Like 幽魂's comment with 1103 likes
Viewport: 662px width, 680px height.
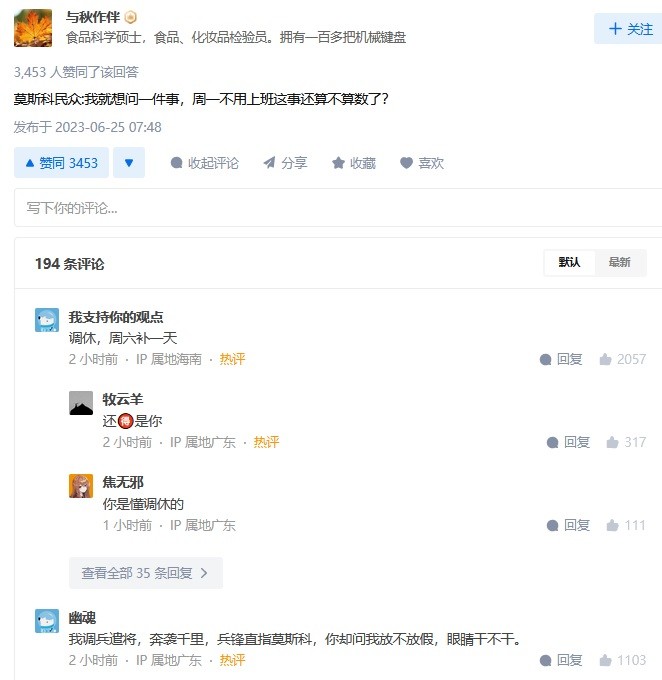623,660
